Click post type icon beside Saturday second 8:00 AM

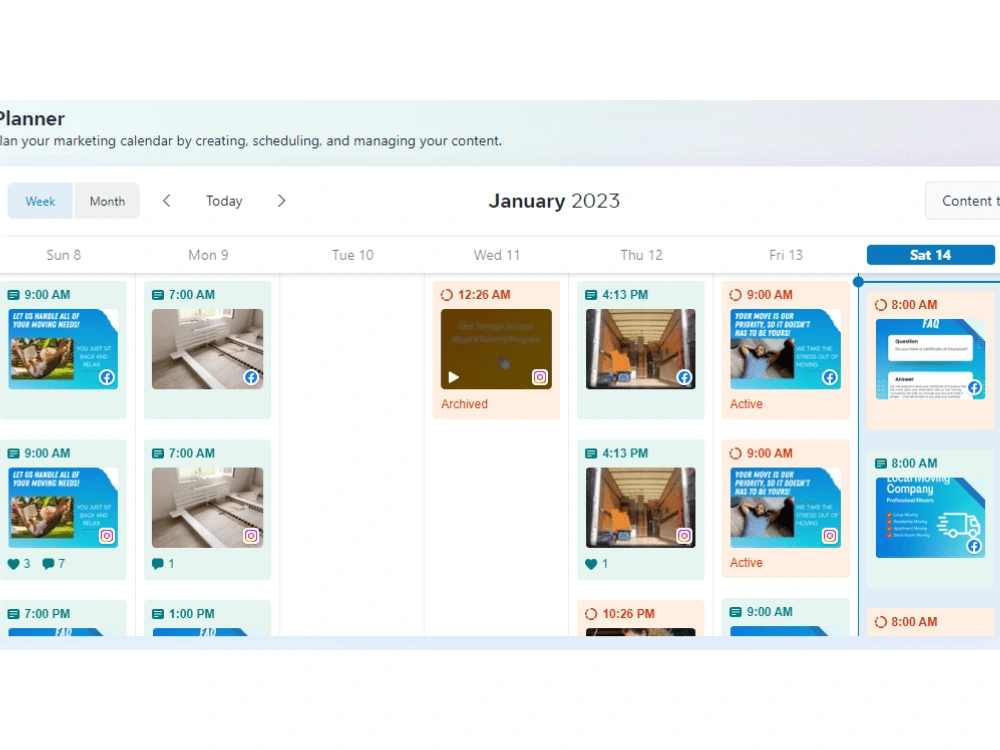[x=881, y=464]
